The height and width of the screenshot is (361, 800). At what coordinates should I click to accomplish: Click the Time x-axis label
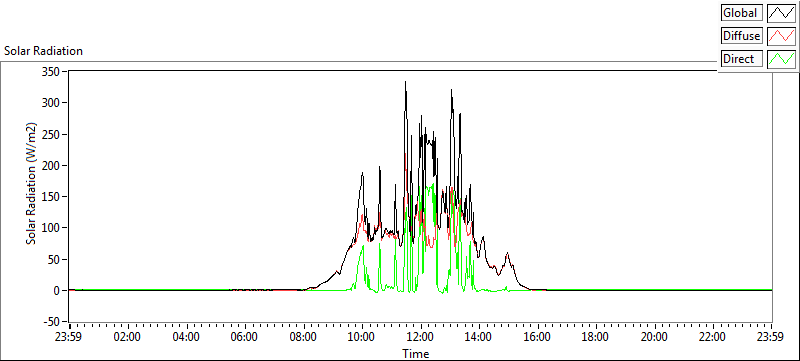[x=416, y=353]
